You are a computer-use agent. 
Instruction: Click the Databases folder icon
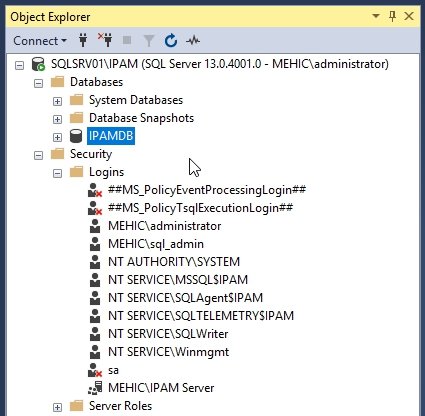point(58,82)
